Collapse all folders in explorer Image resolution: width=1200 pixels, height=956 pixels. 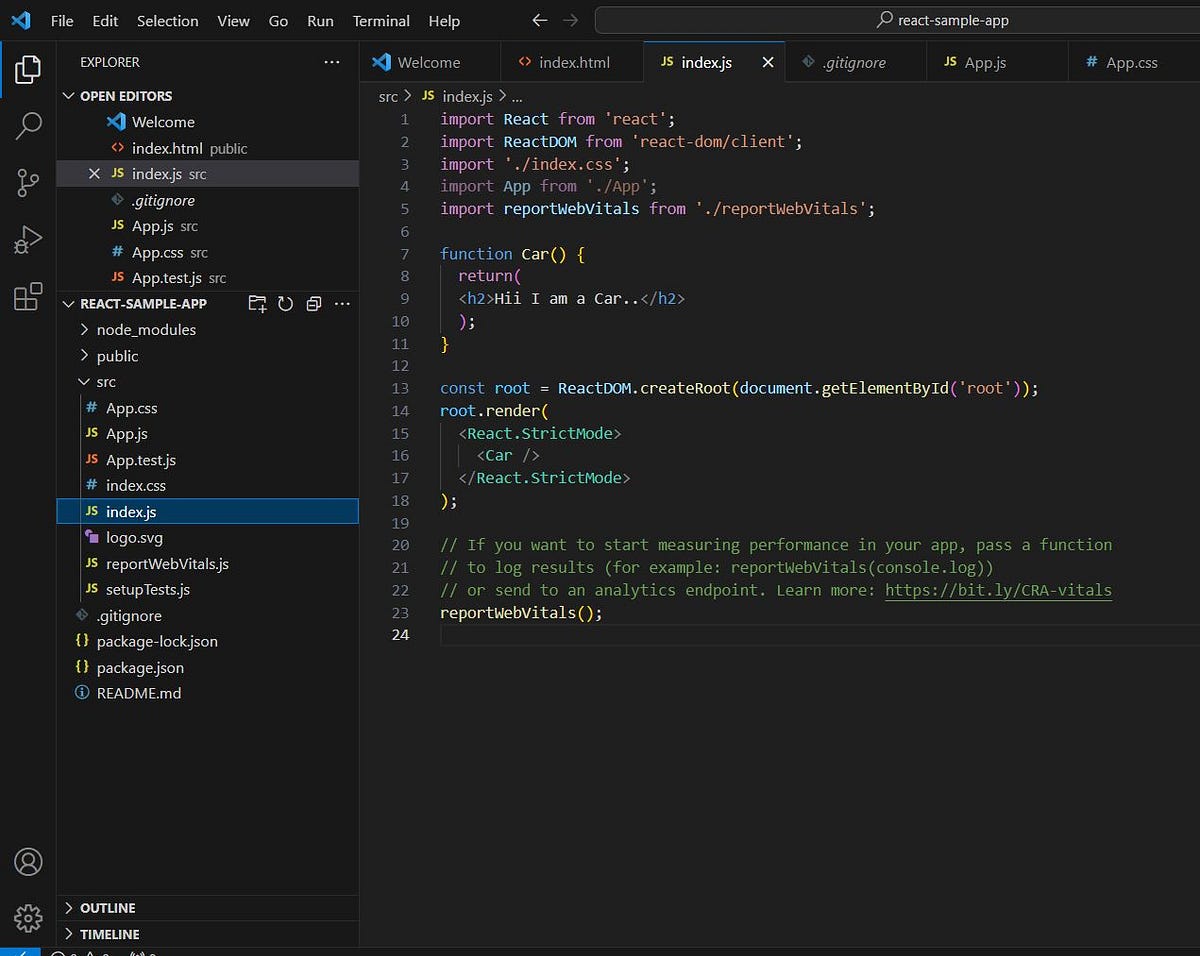click(x=314, y=304)
